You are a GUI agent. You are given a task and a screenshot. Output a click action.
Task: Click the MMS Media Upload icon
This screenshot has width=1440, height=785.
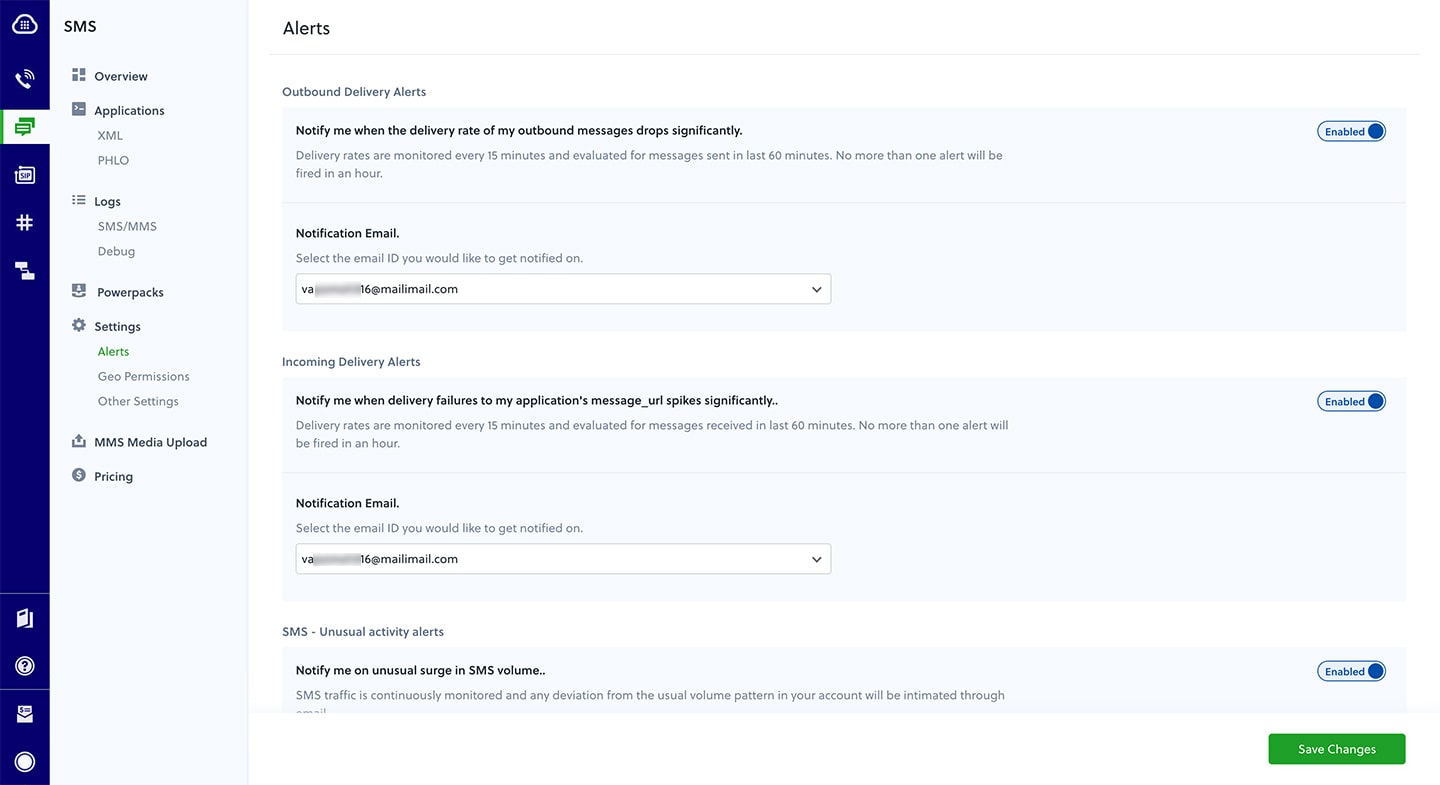point(79,441)
